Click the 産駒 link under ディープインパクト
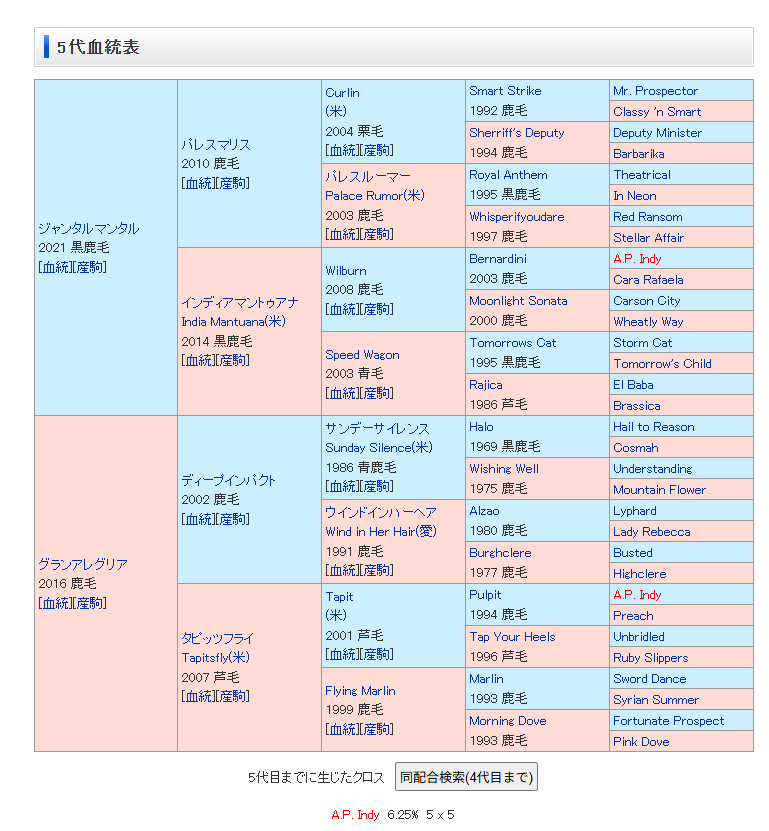 pyautogui.click(x=232, y=519)
